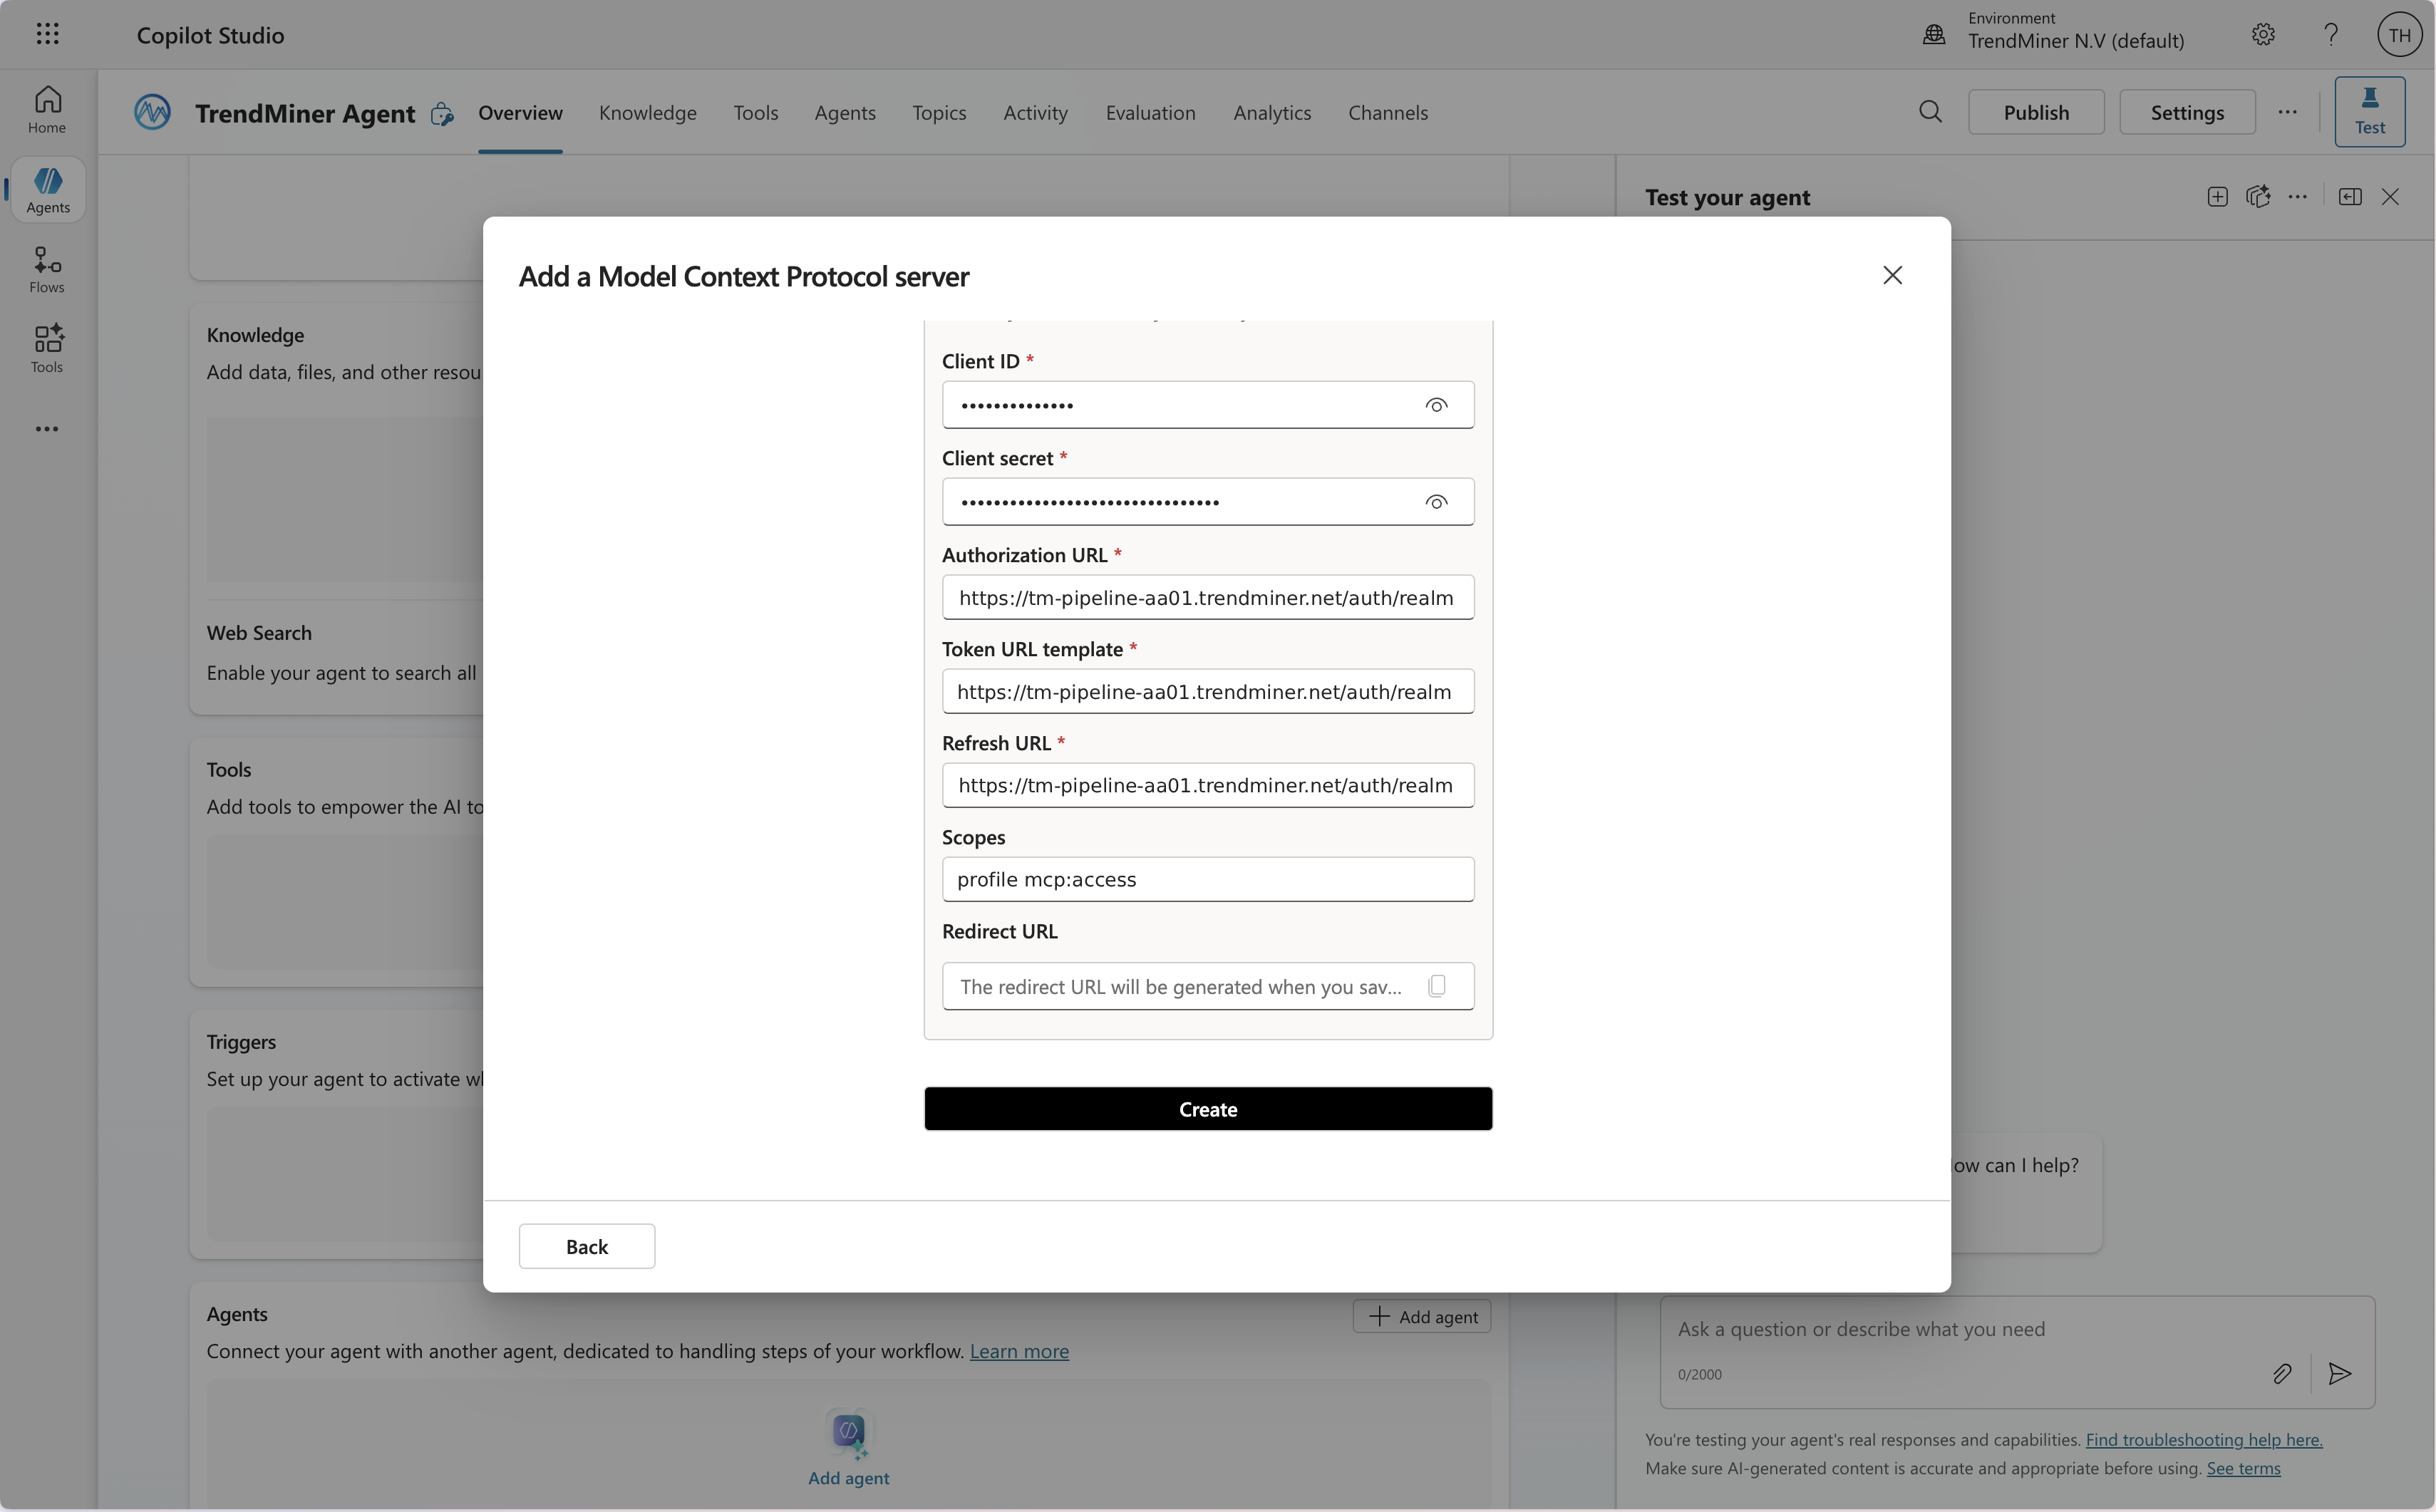Click into the Authorization URL field
2436x1512 pixels.
click(1208, 597)
